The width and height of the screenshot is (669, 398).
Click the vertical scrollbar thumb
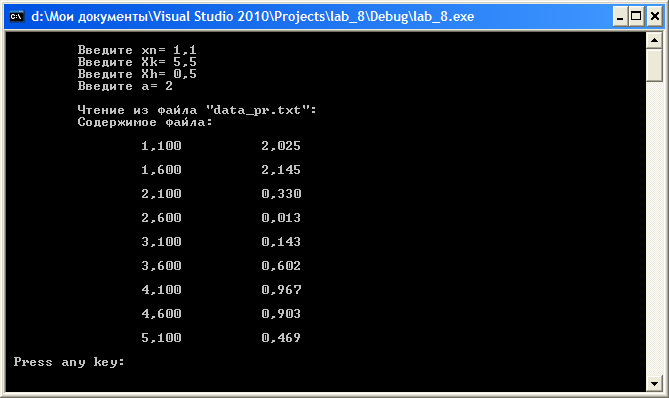654,65
